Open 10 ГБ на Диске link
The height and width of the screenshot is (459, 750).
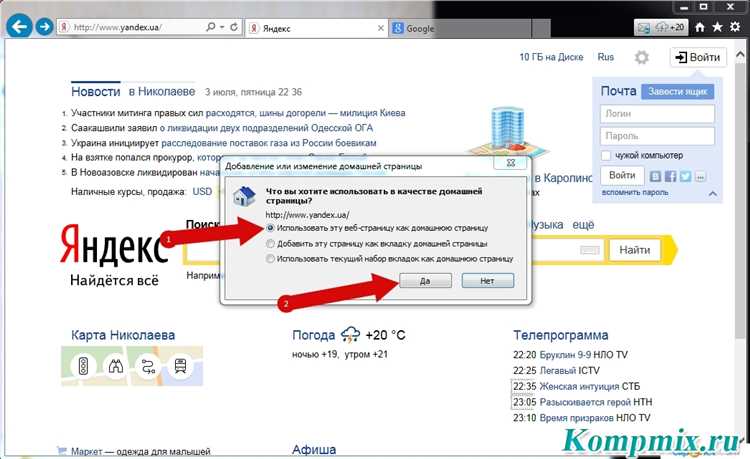click(551, 57)
